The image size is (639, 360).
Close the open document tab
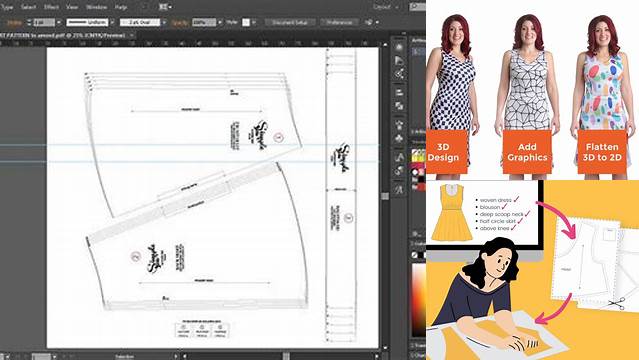pyautogui.click(x=131, y=35)
